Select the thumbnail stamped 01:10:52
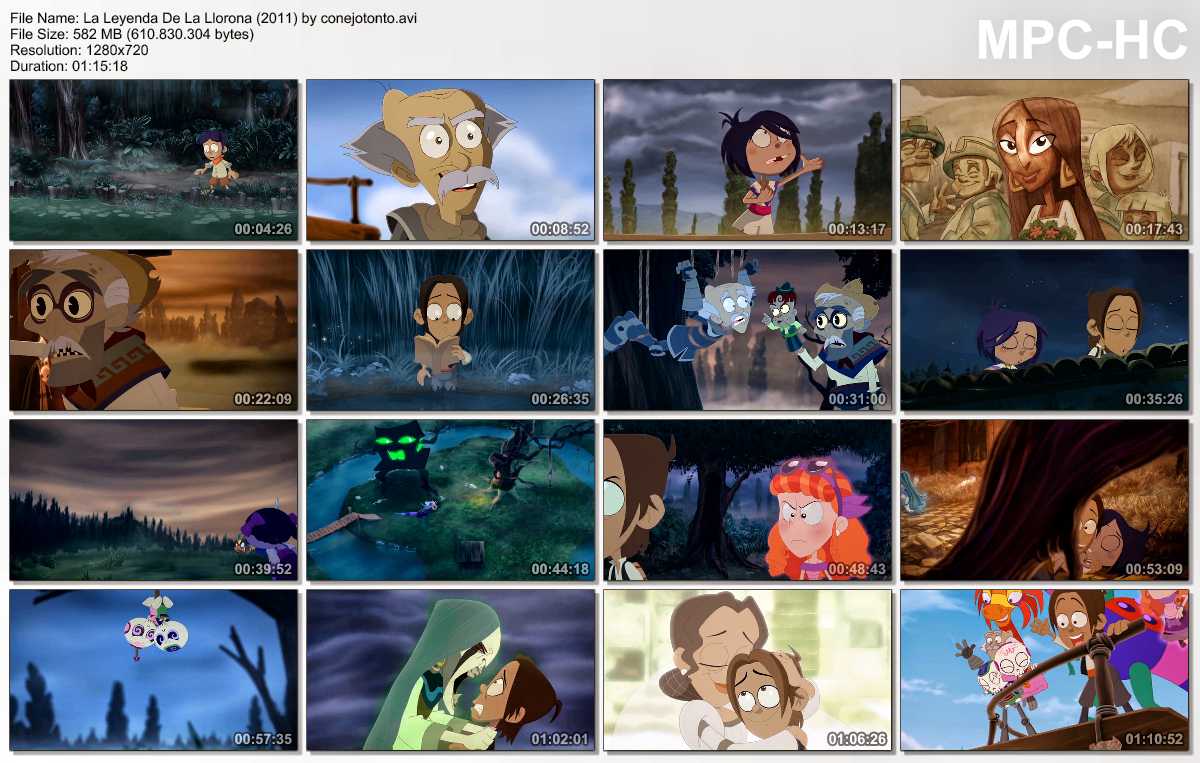This screenshot has width=1200, height=763. [x=1044, y=670]
